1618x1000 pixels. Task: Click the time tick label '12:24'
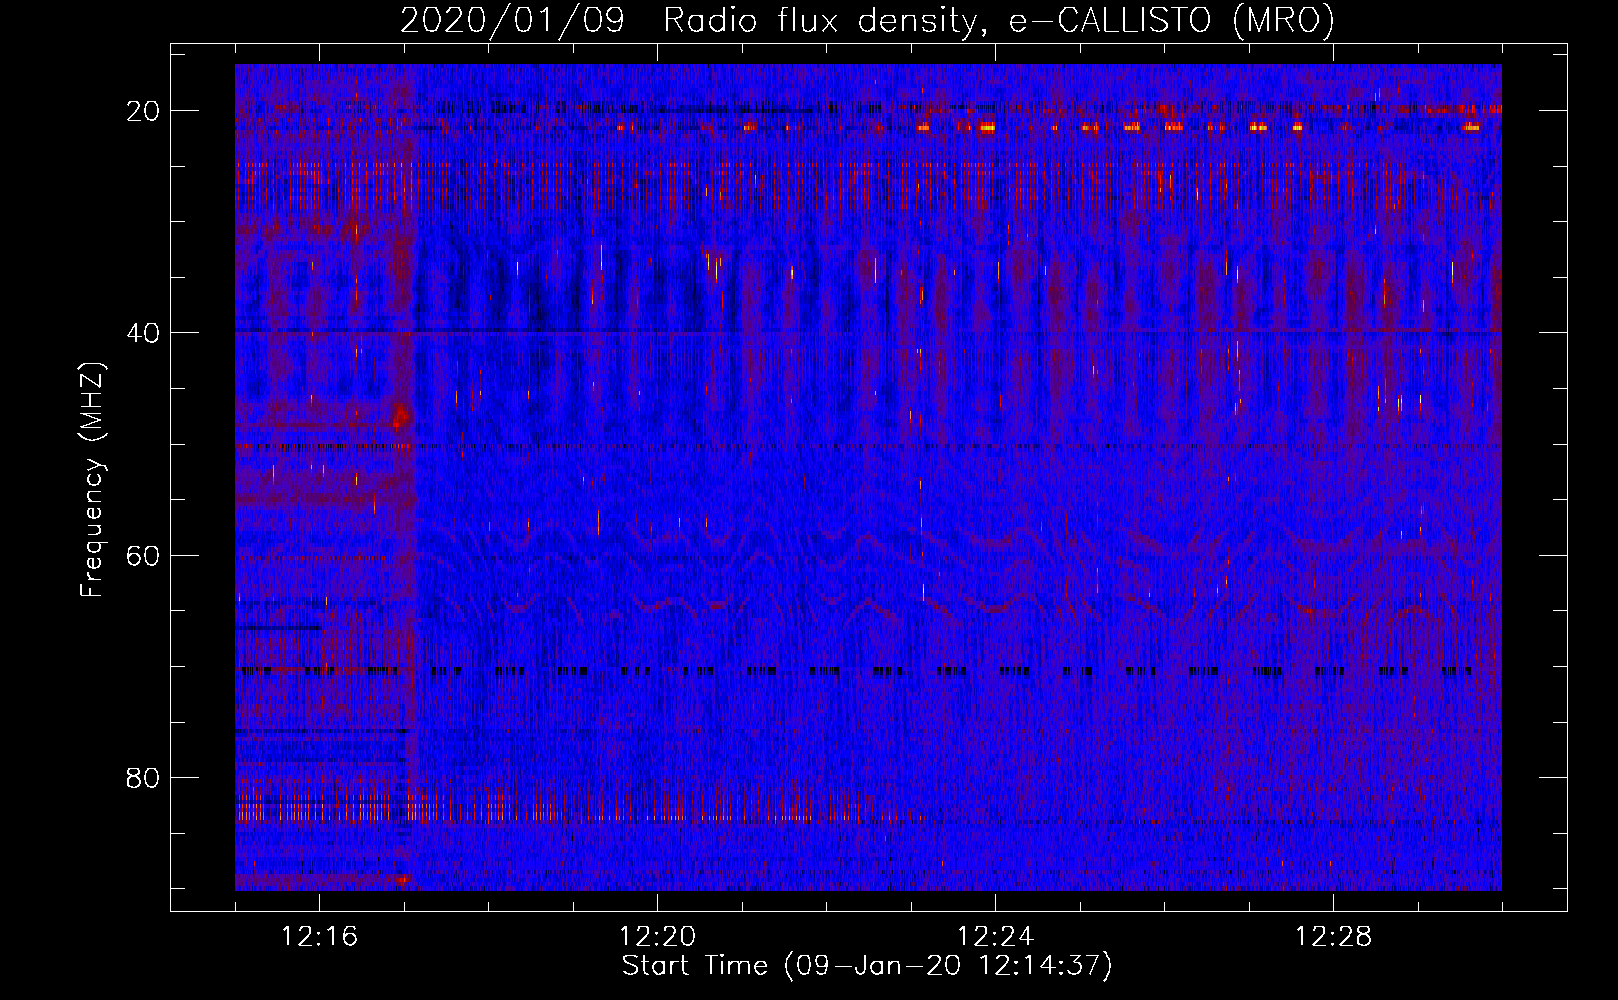click(x=995, y=937)
